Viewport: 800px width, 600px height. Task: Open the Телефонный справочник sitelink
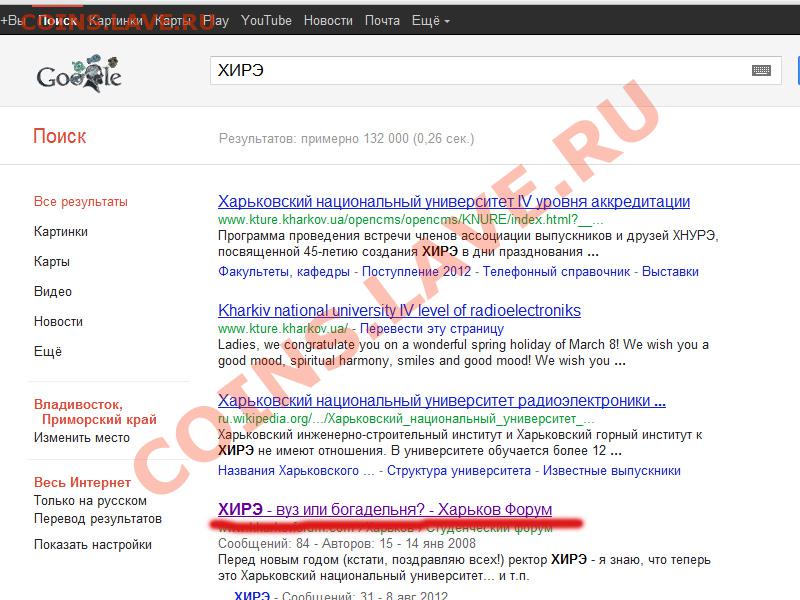point(557,271)
